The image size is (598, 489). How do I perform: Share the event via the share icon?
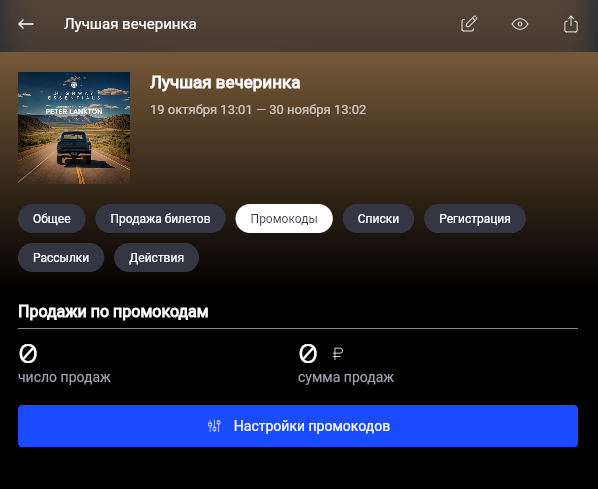571,24
